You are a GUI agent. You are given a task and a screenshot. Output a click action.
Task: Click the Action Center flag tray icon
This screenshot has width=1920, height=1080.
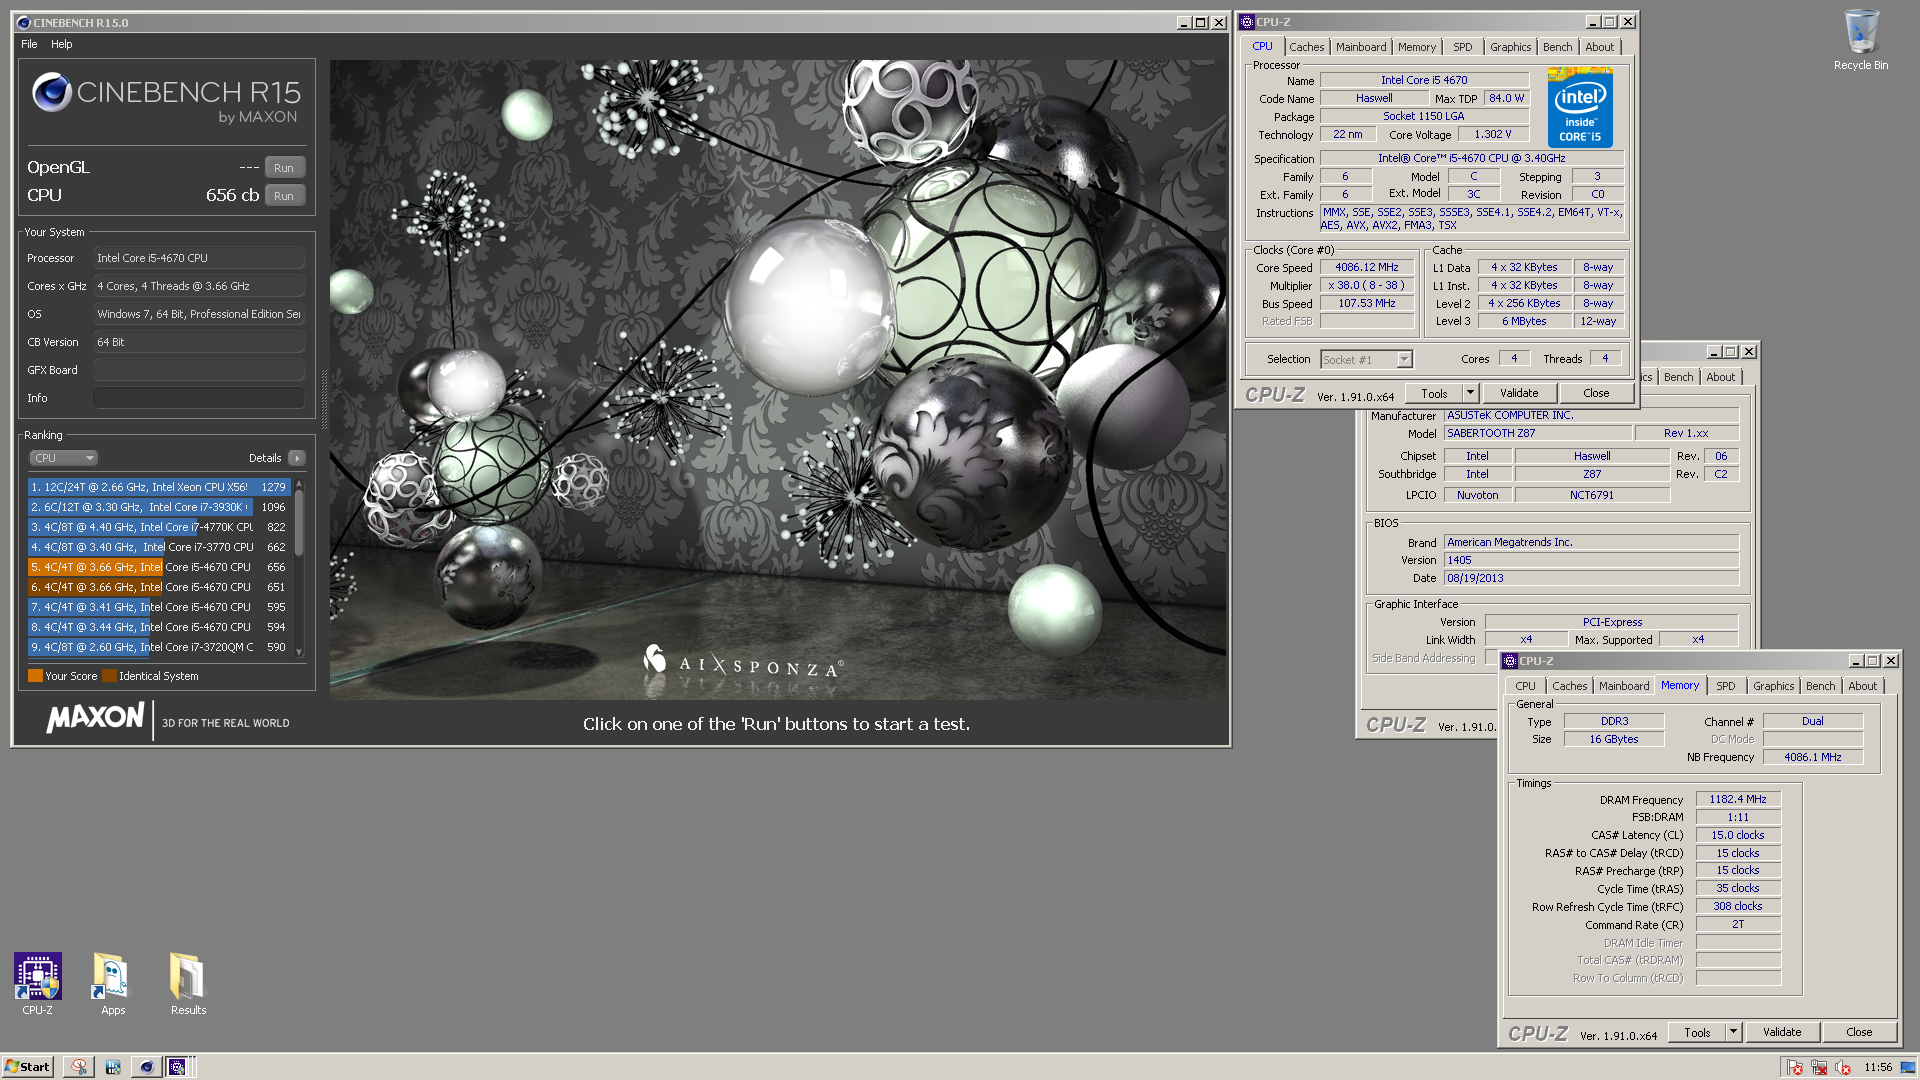1794,1067
